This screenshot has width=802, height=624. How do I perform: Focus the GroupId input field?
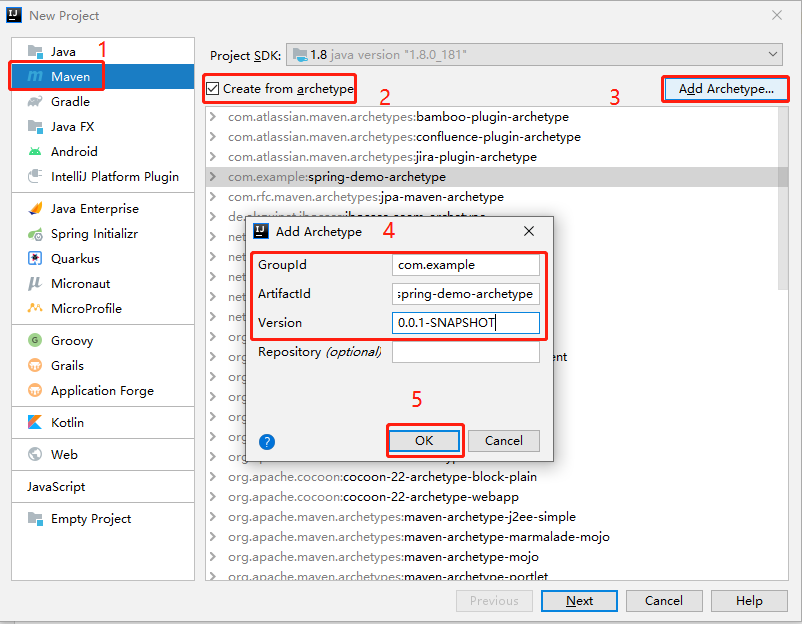pyautogui.click(x=465, y=265)
